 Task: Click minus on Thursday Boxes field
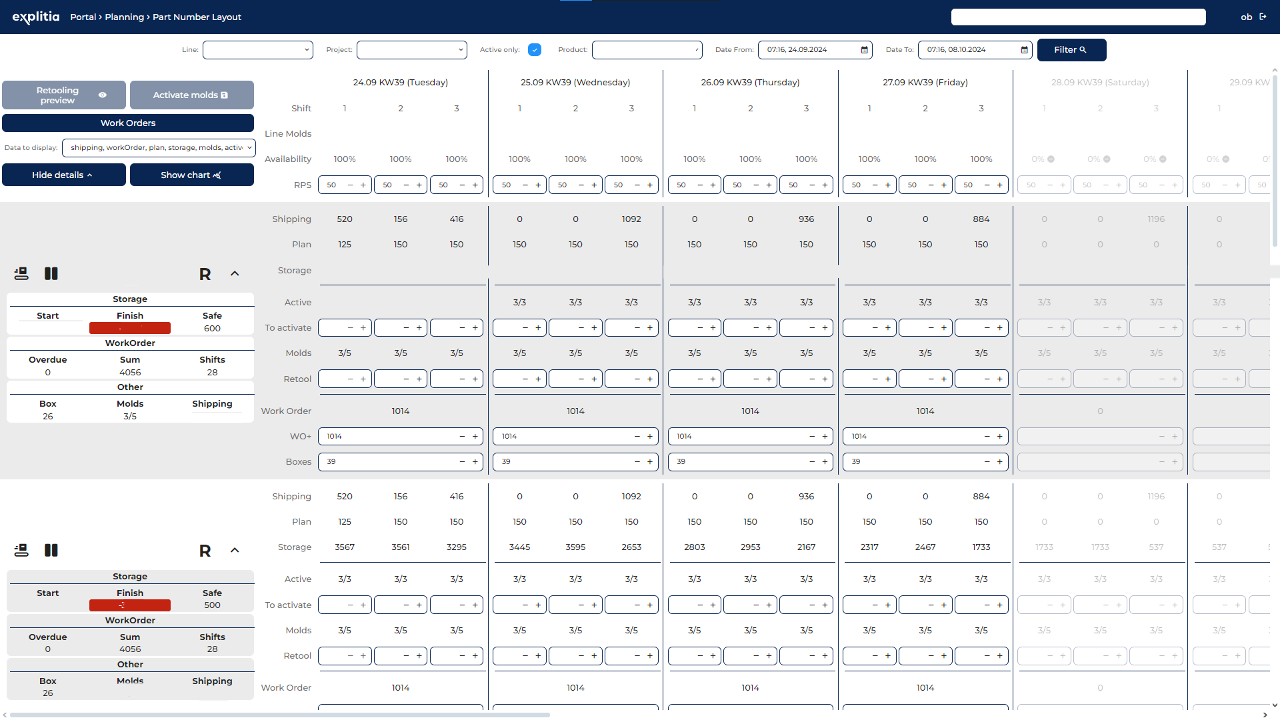click(812, 462)
